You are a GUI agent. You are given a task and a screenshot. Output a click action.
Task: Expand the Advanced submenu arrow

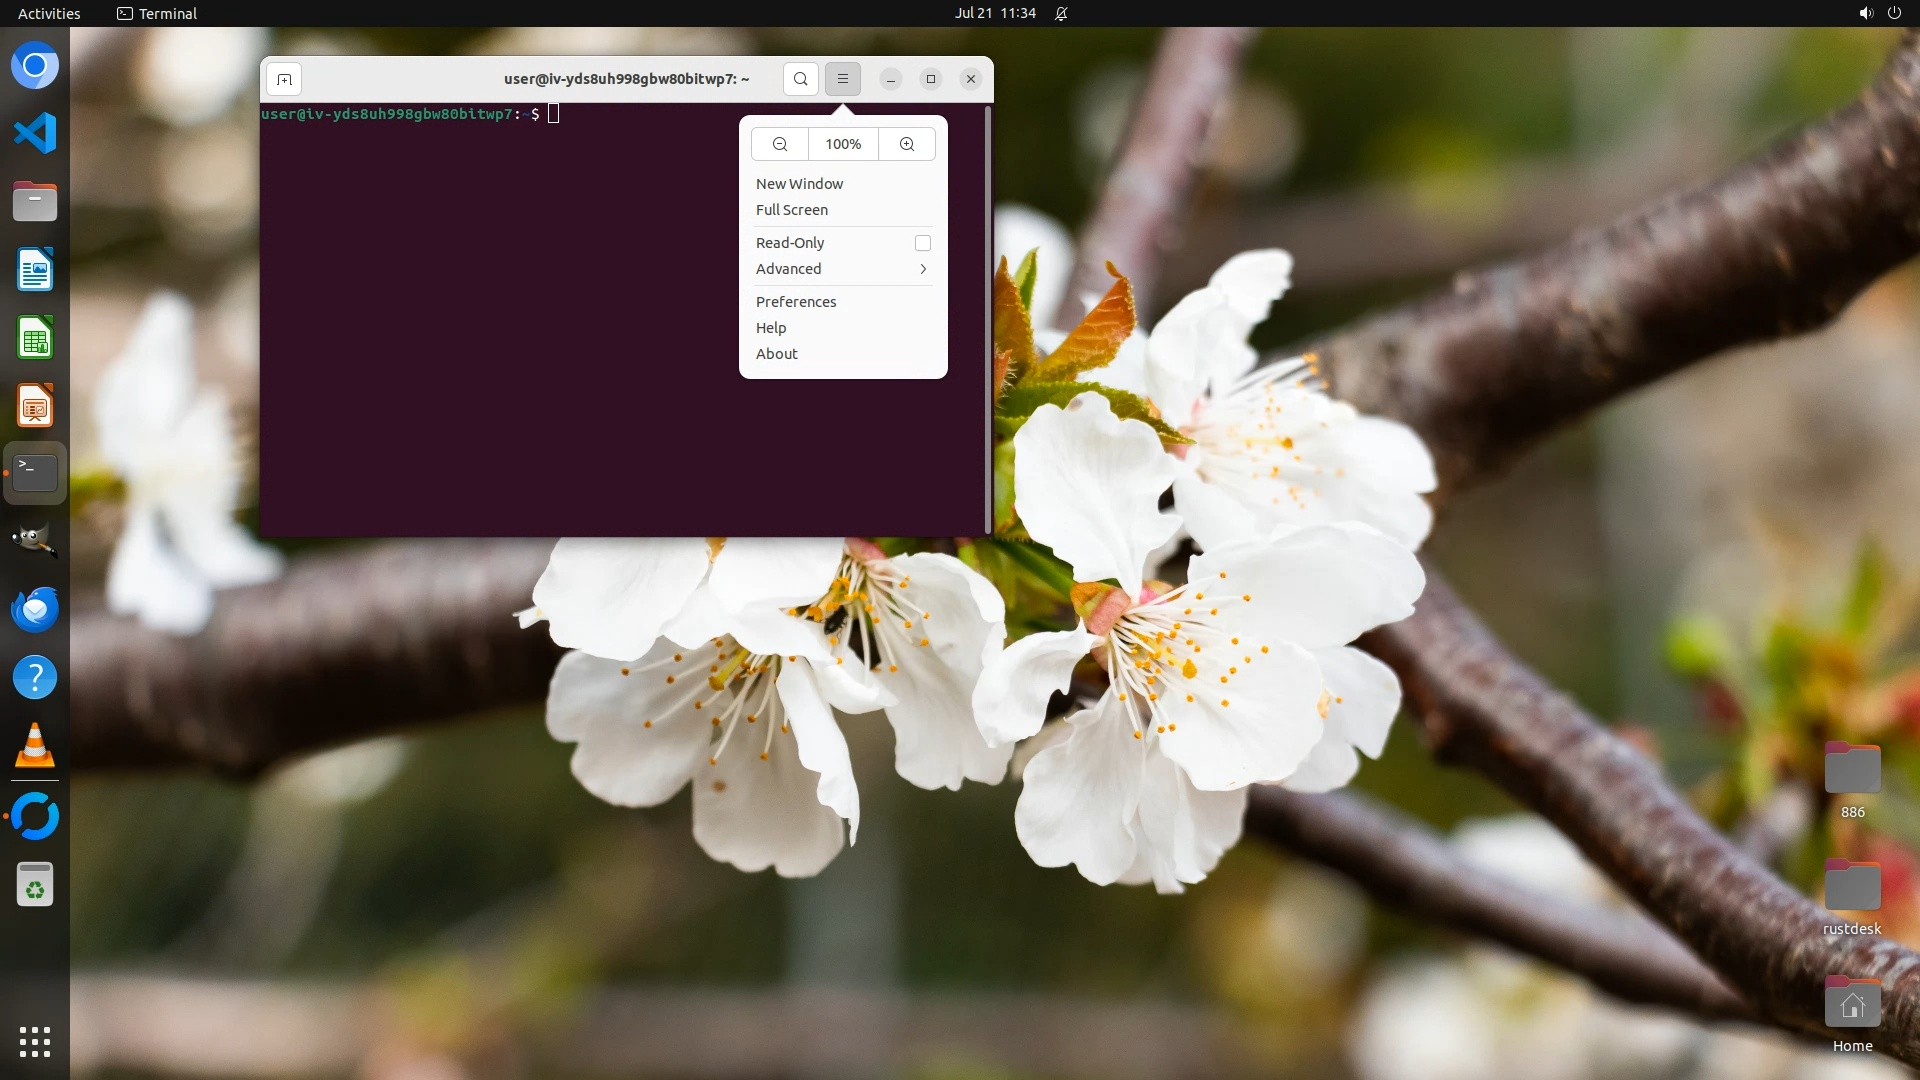922,269
